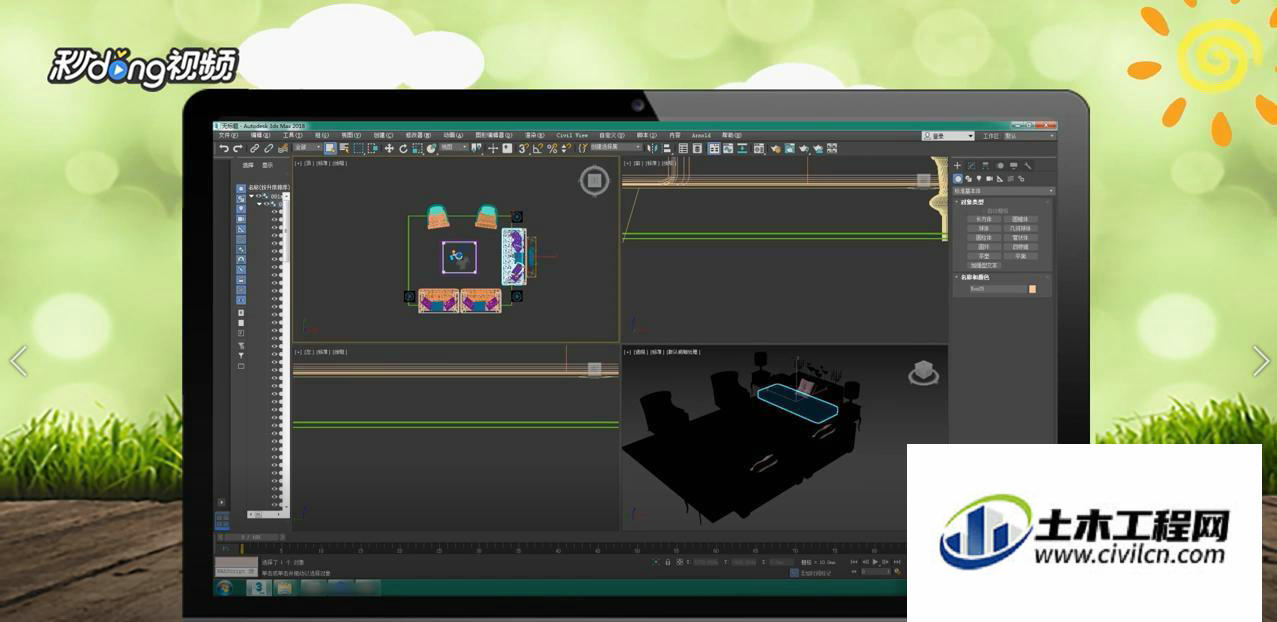Image resolution: width=1277 pixels, height=622 pixels.
Task: Open the reference coordinate system dropdown
Action: tap(455, 148)
